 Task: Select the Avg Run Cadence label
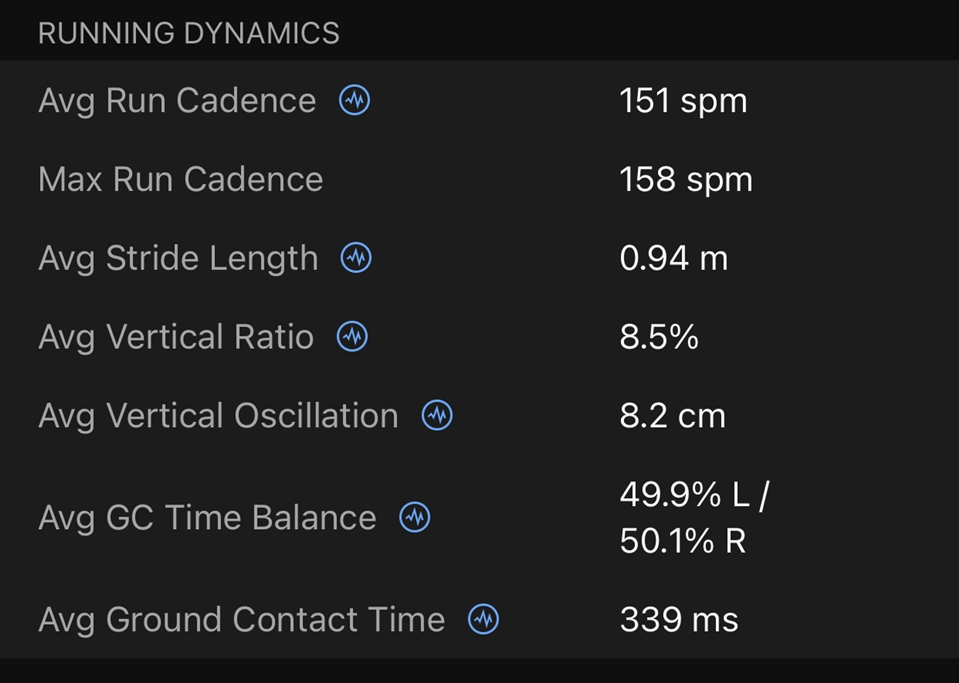[x=177, y=101]
